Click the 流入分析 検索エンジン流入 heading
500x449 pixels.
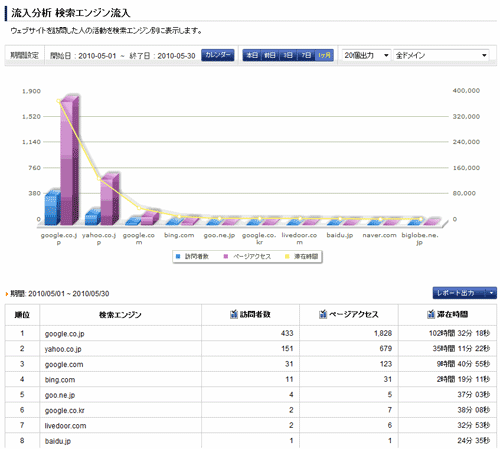(70, 13)
